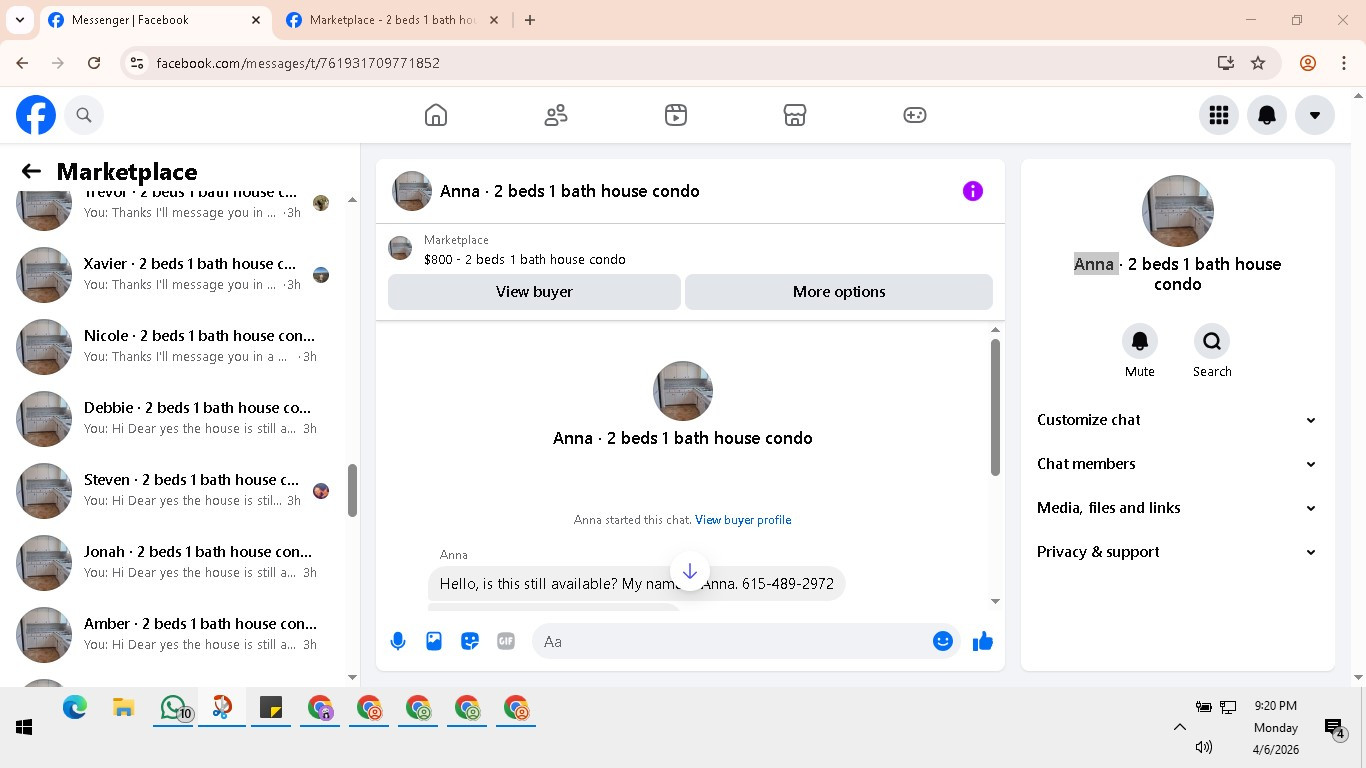Expand Customize chat section
Viewport: 1366px width, 768px height.
1177,420
